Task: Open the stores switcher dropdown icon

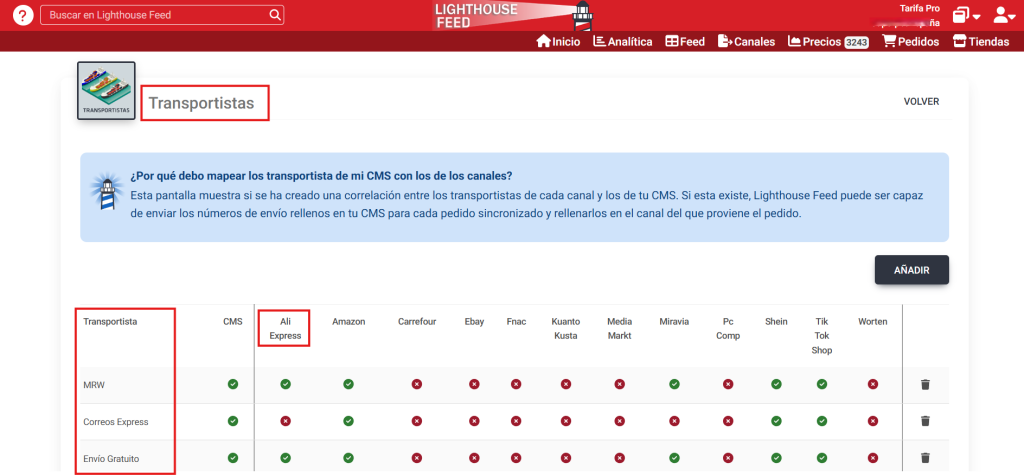Action: pos(967,16)
